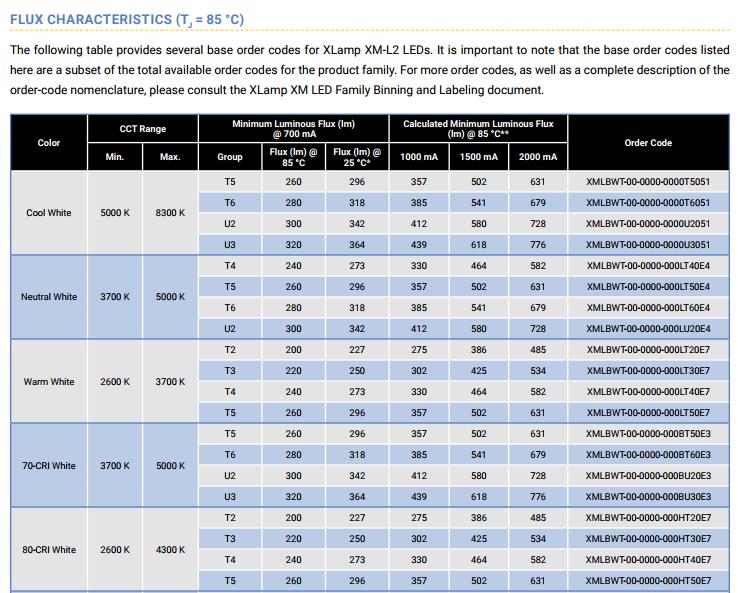This screenshot has height=593, width=738.
Task: Click the Calculated Minimum Luminous Flux header
Action: [478, 129]
